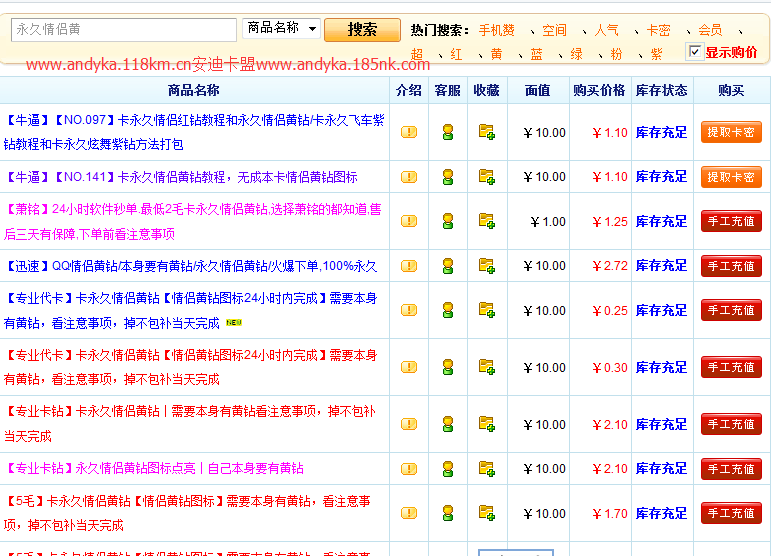Contact customer service for NO.097 product
This screenshot has width=771, height=556.
click(447, 132)
